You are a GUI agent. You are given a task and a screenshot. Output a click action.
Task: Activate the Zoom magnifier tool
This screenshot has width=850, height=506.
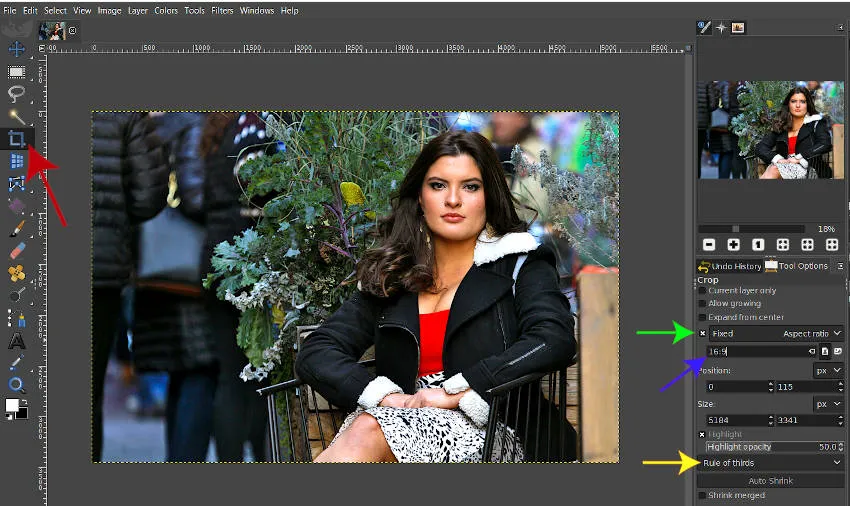tap(17, 384)
